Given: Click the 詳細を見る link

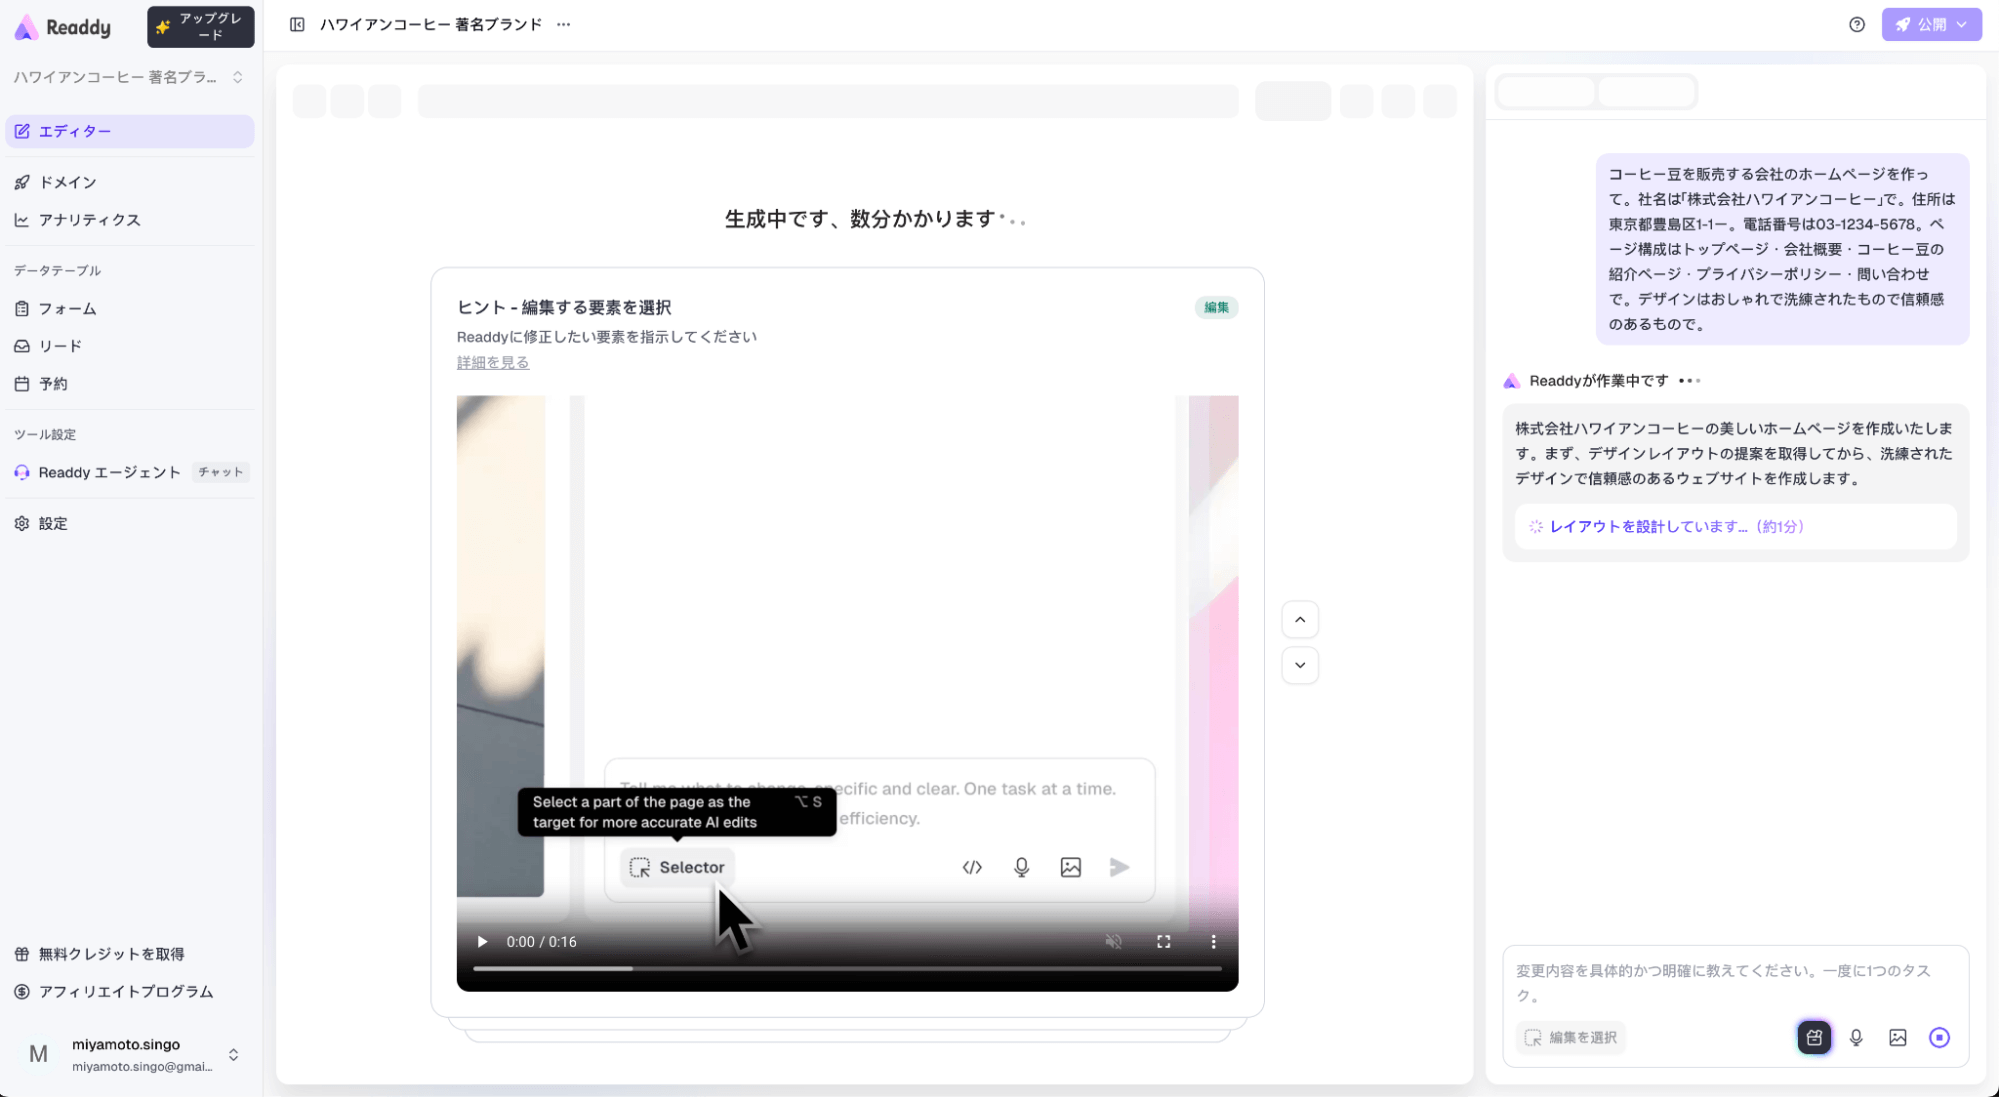Looking at the screenshot, I should [x=493, y=362].
